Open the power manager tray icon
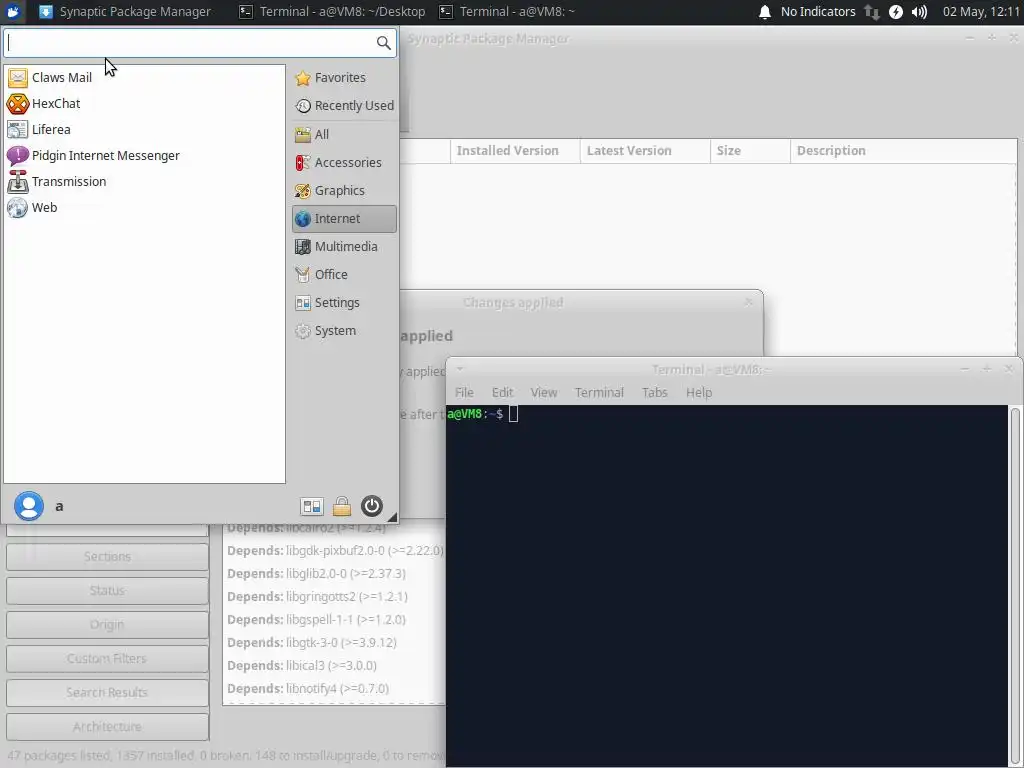The height and width of the screenshot is (768, 1024). [896, 12]
